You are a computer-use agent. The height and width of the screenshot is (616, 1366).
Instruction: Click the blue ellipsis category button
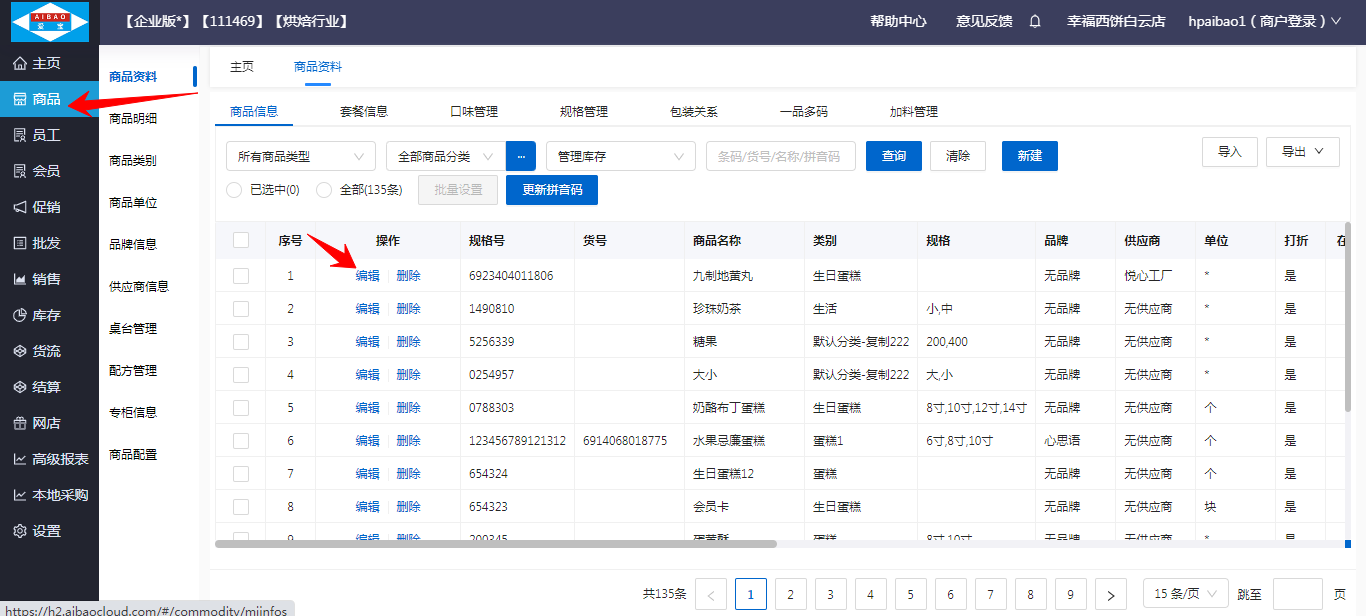point(521,156)
